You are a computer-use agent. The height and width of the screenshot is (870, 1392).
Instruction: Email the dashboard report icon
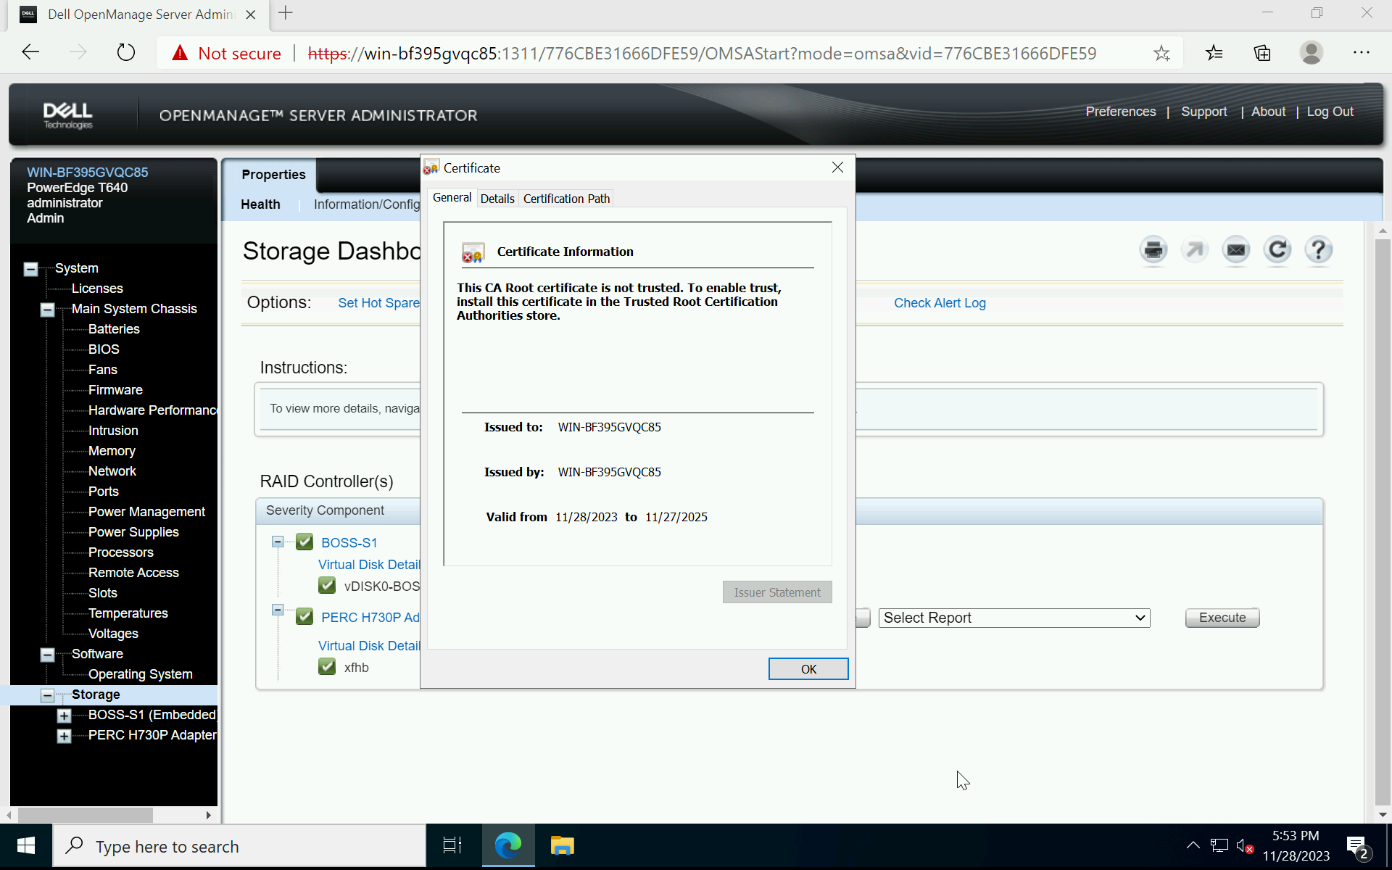(x=1236, y=250)
